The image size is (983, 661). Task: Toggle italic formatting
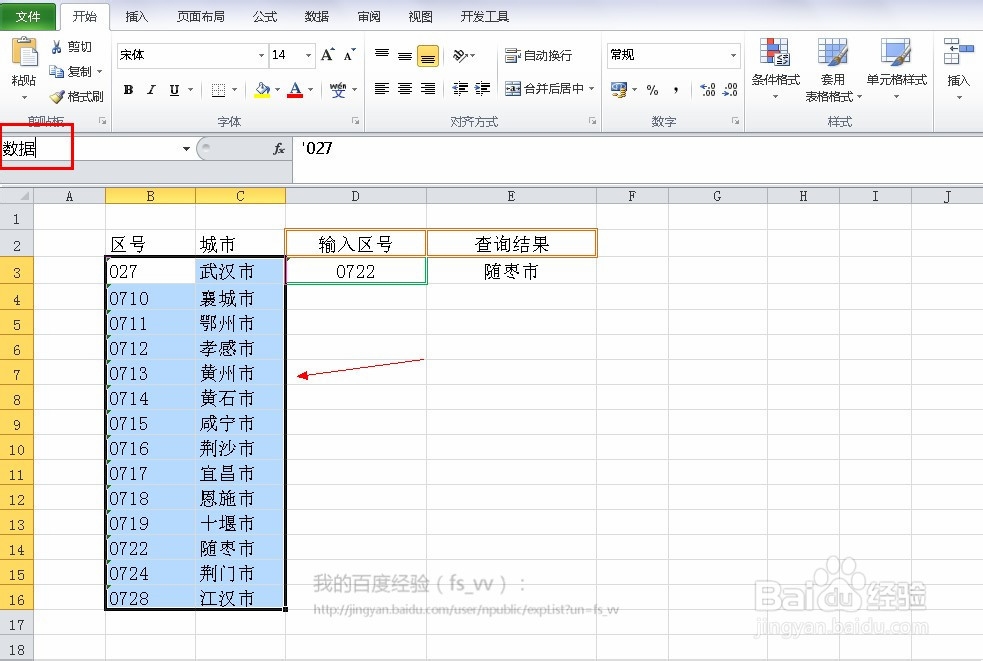tap(151, 90)
